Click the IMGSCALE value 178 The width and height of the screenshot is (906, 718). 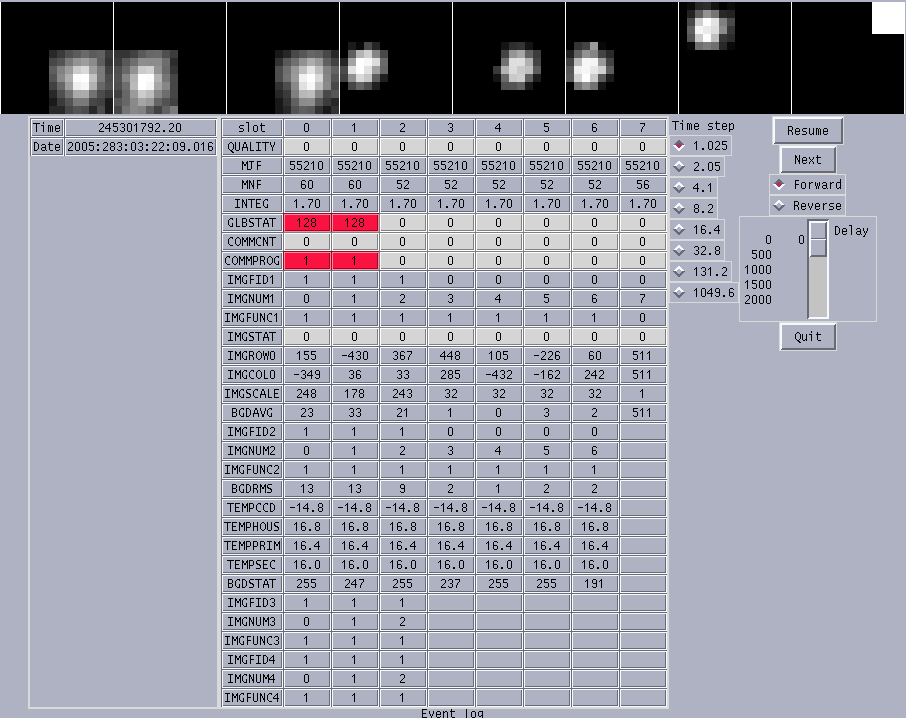pos(354,394)
